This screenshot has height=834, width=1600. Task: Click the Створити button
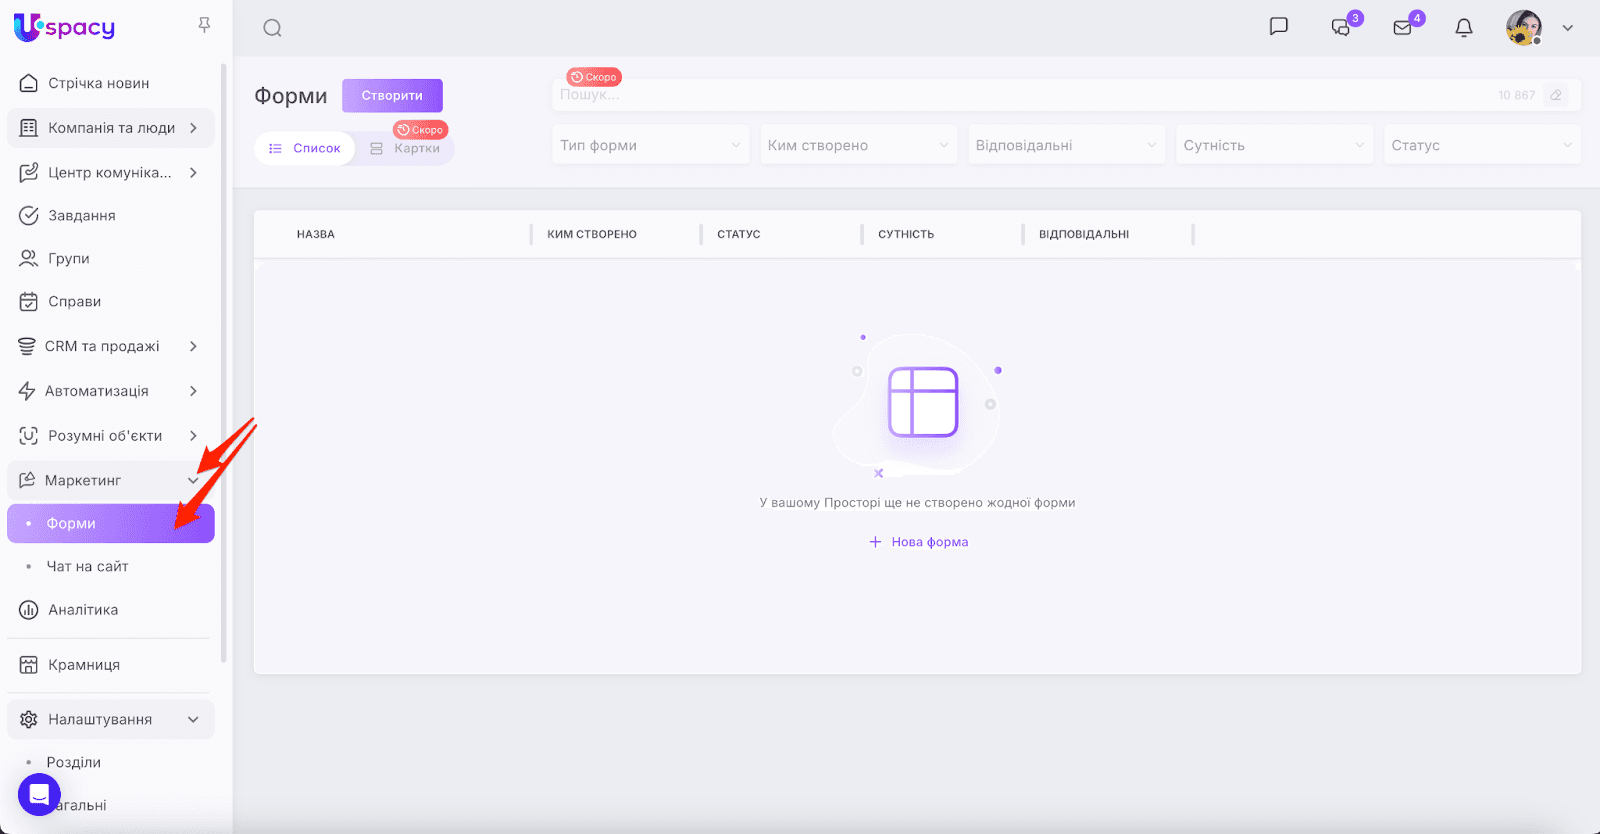click(392, 96)
